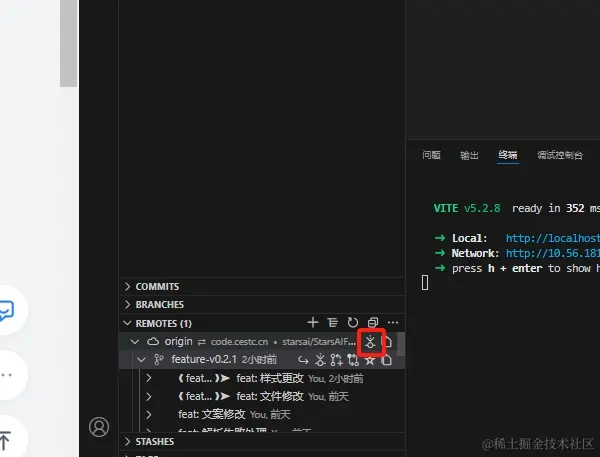Viewport: 600px width, 457px height.
Task: Open the Network http://10.56.181 link
Action: [553, 253]
